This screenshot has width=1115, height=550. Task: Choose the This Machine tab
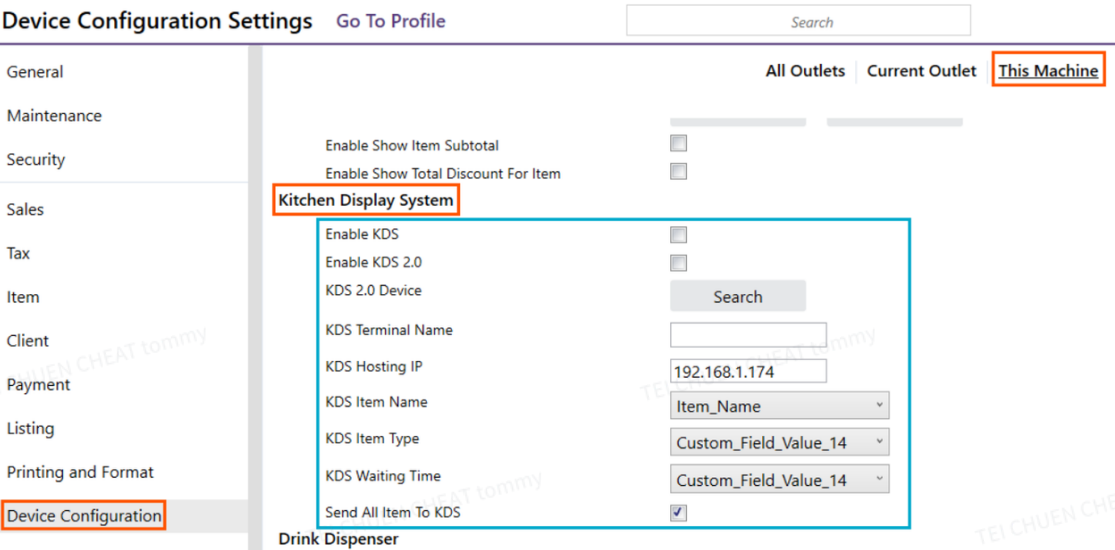1048,71
